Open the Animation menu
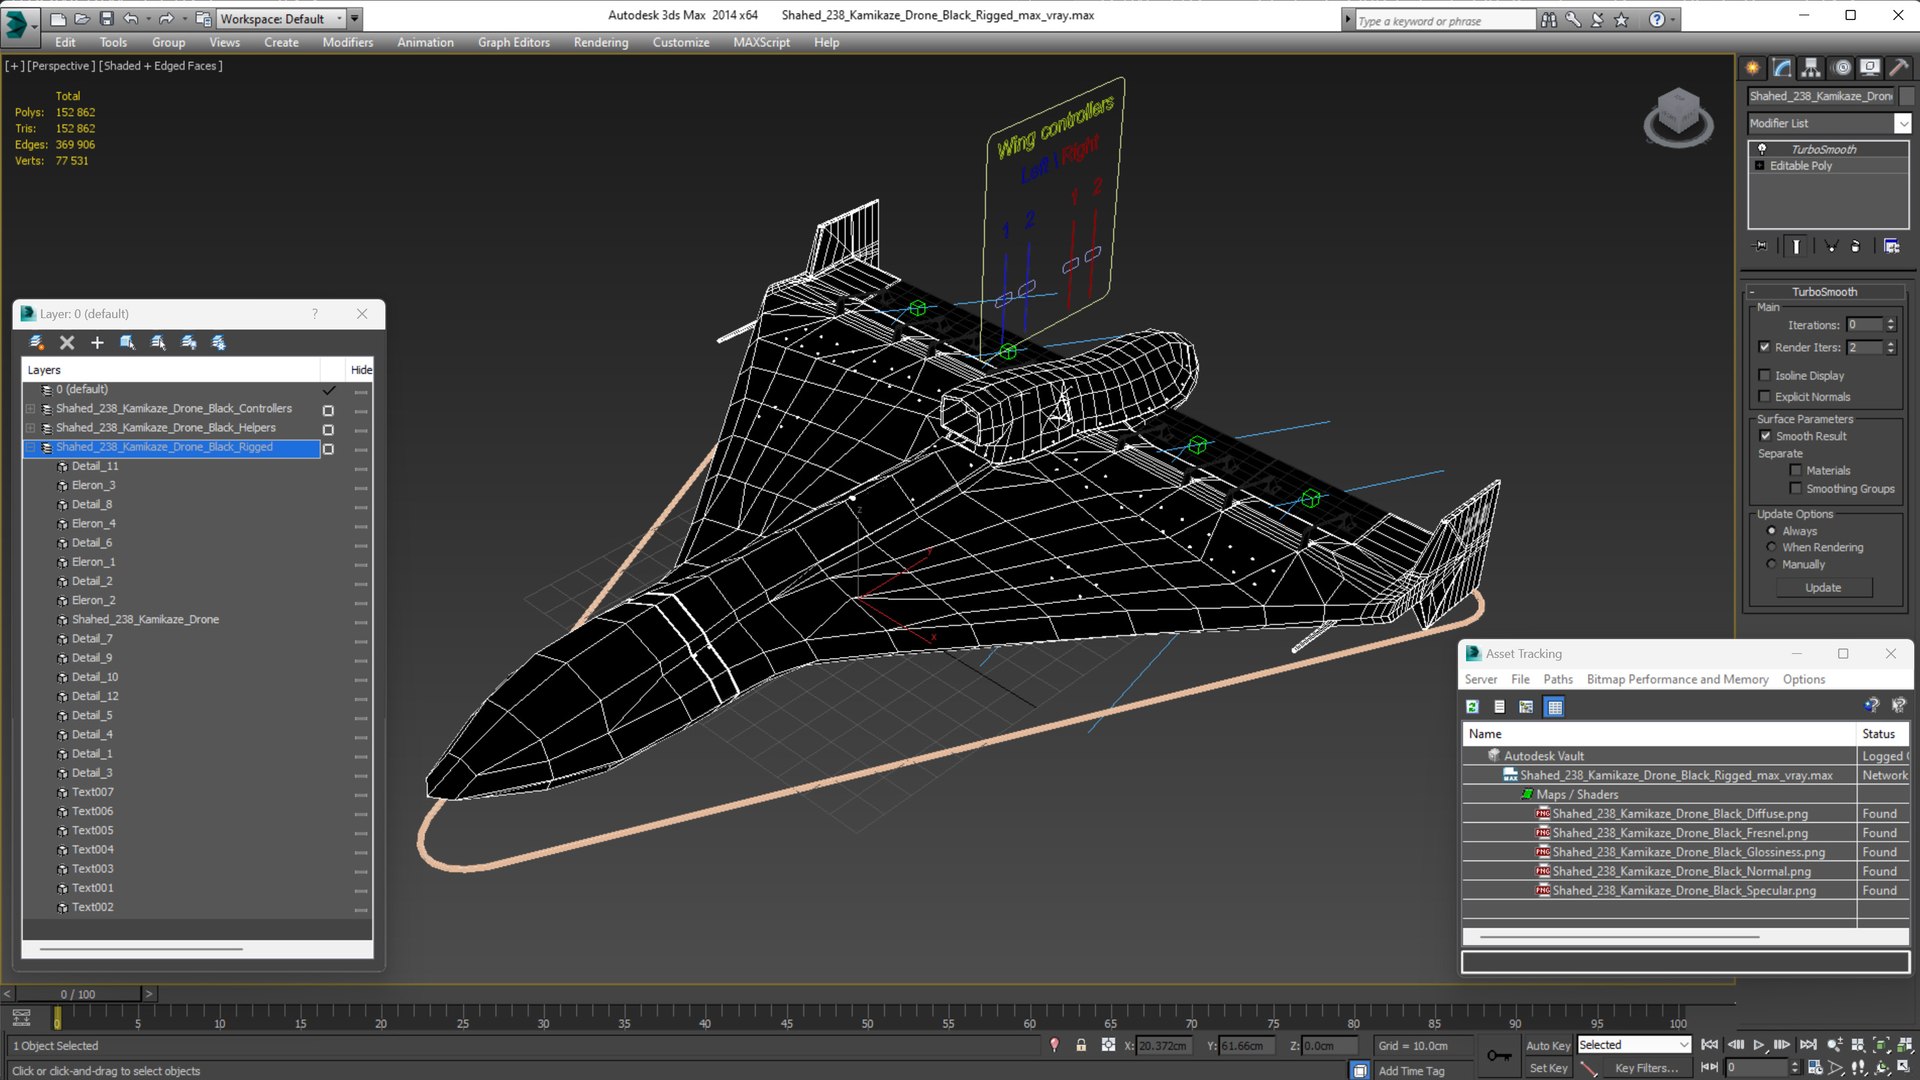 [425, 42]
